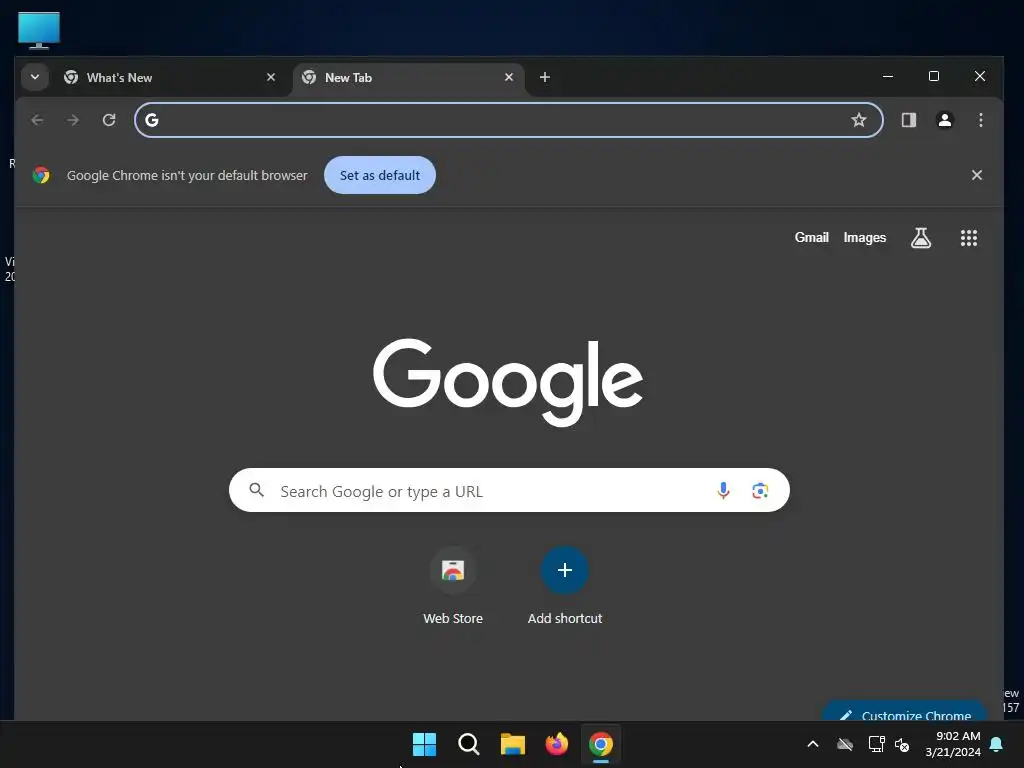Open the tab search dropdown arrow

[x=35, y=77]
